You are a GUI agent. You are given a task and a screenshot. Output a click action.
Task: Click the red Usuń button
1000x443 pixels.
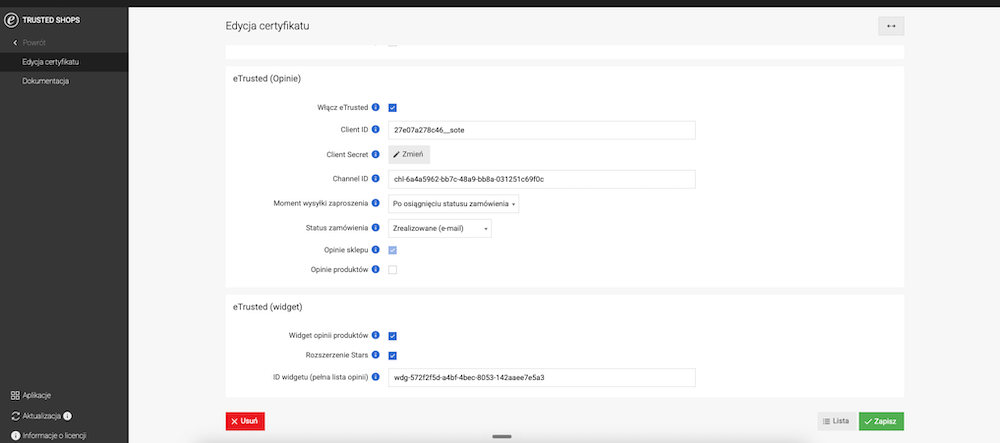click(x=245, y=421)
